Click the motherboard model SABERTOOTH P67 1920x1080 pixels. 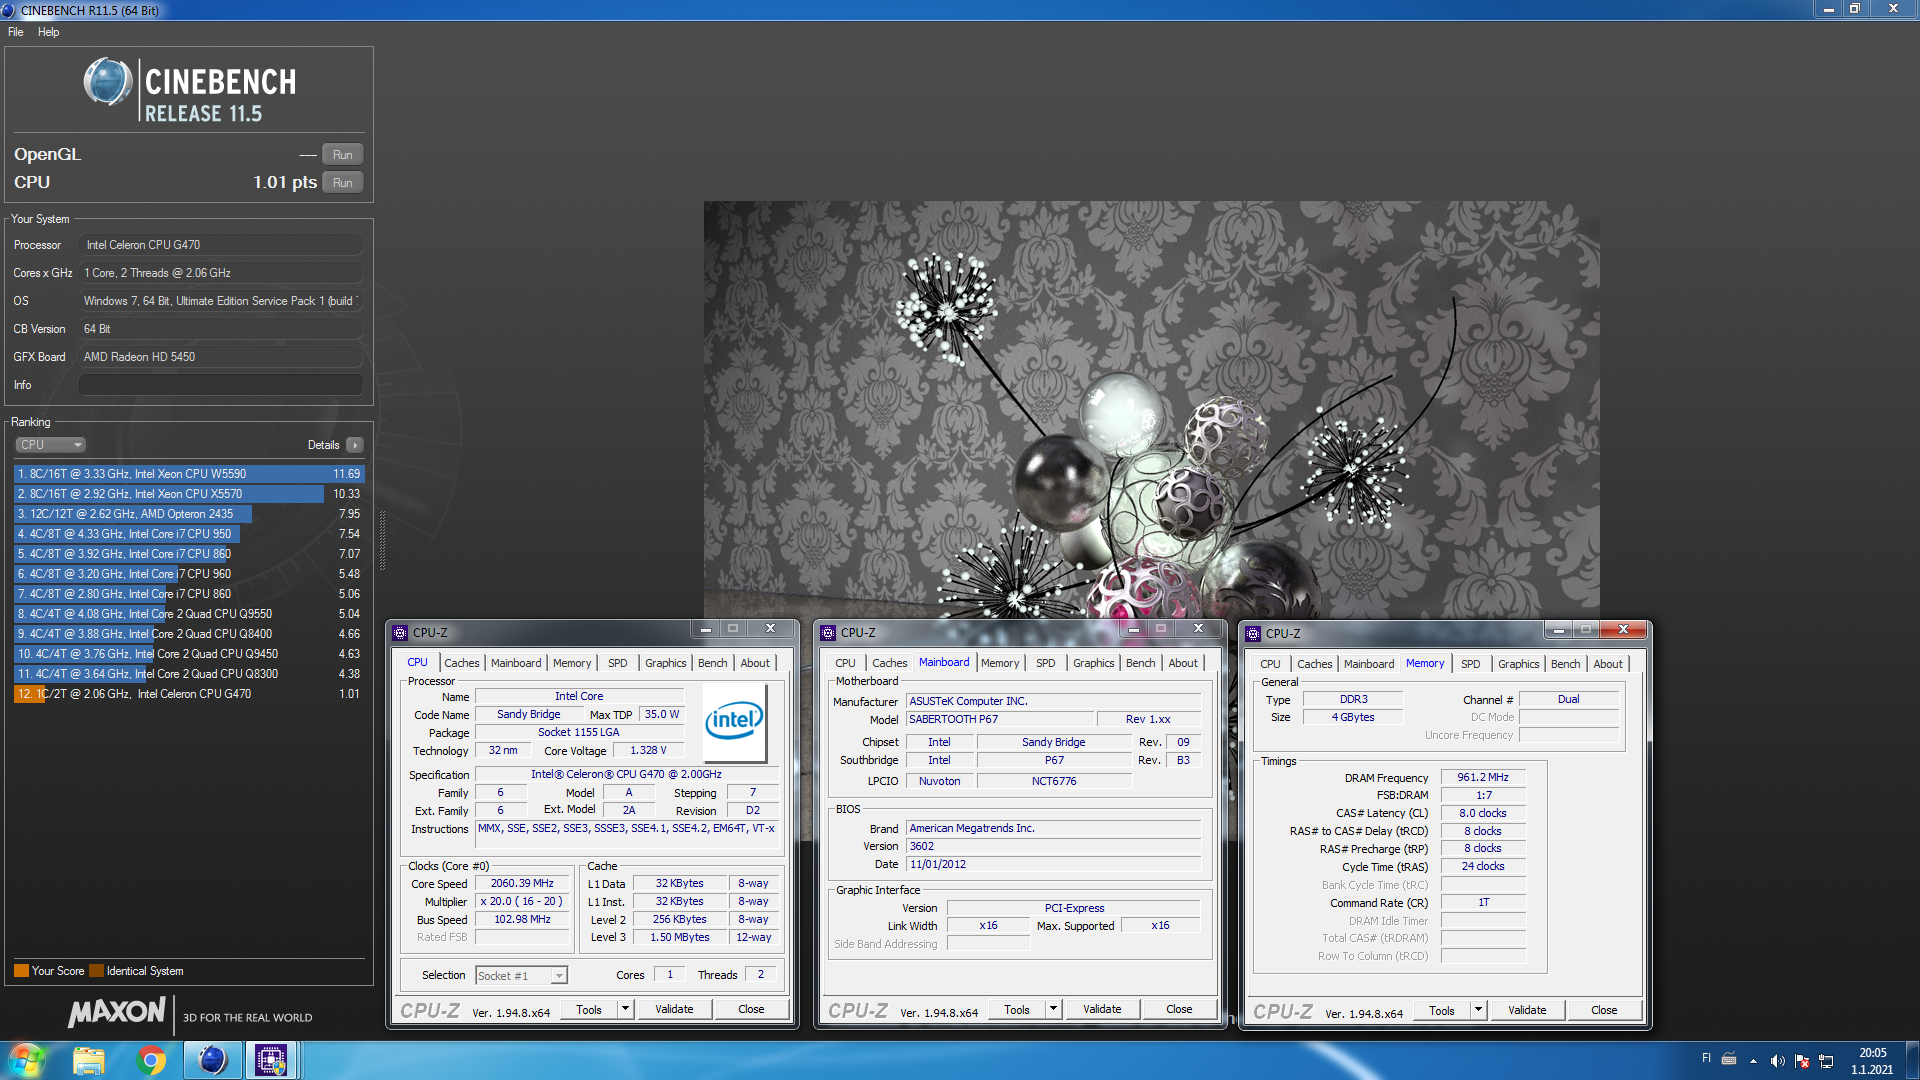click(x=998, y=719)
